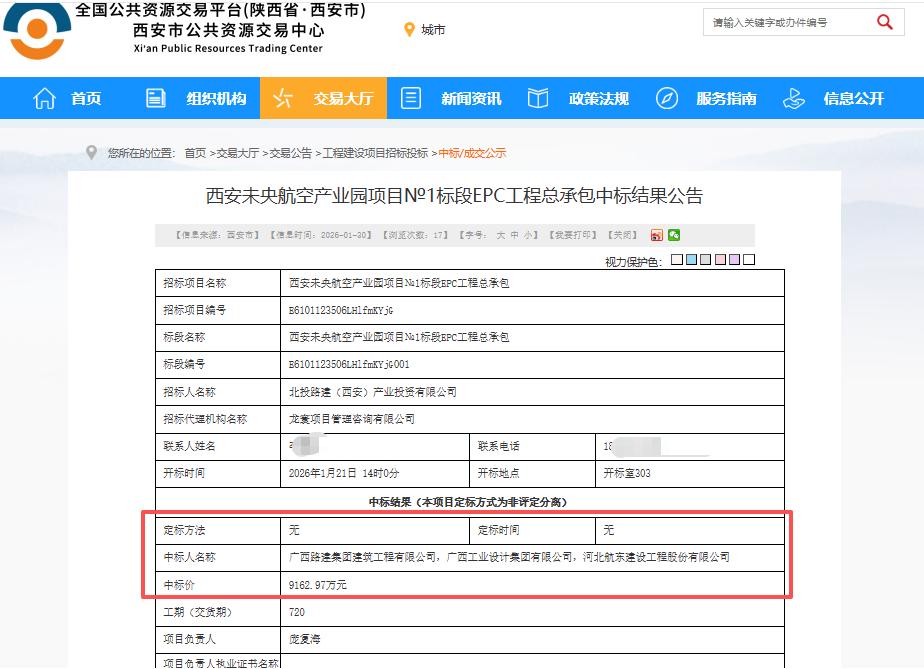Select the 新闻资讯 news icon
924x669 pixels.
(410, 97)
